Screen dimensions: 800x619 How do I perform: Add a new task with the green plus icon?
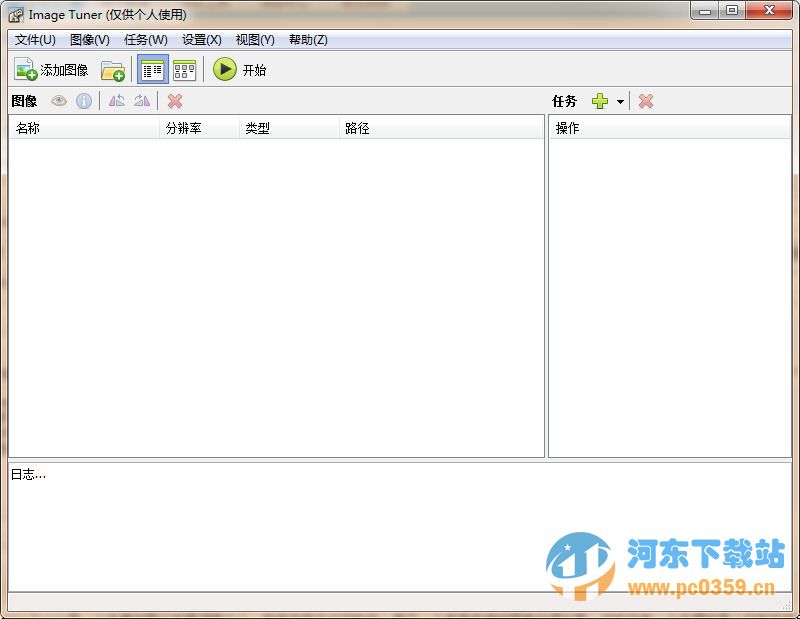point(599,100)
